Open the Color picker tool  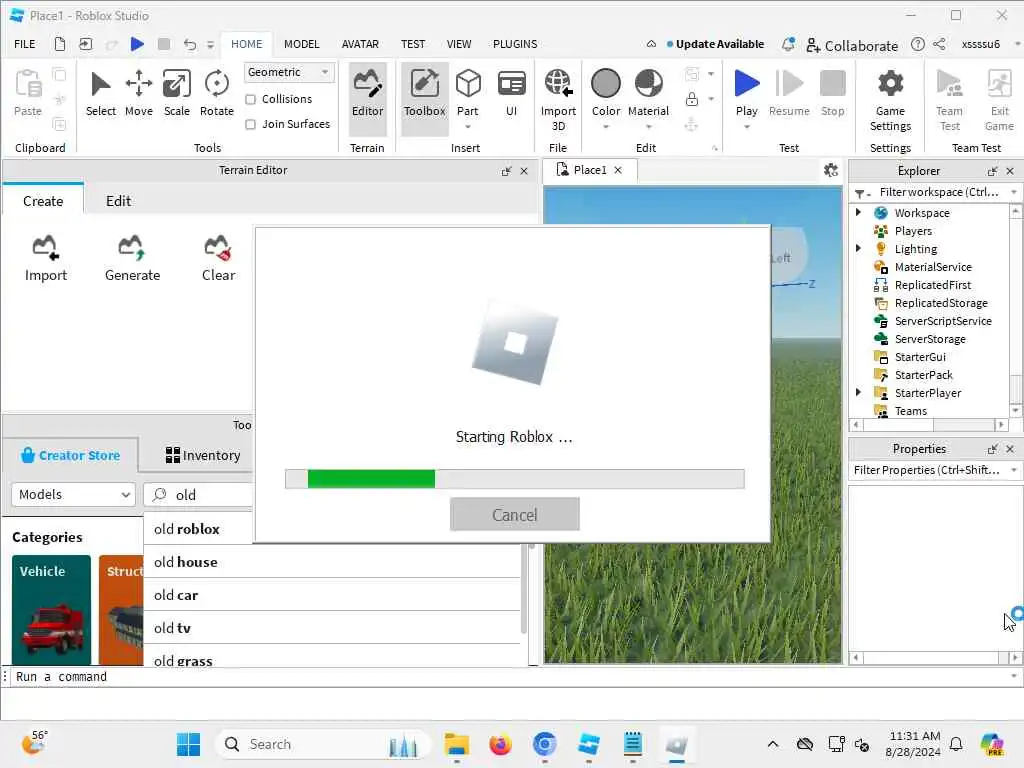click(605, 95)
